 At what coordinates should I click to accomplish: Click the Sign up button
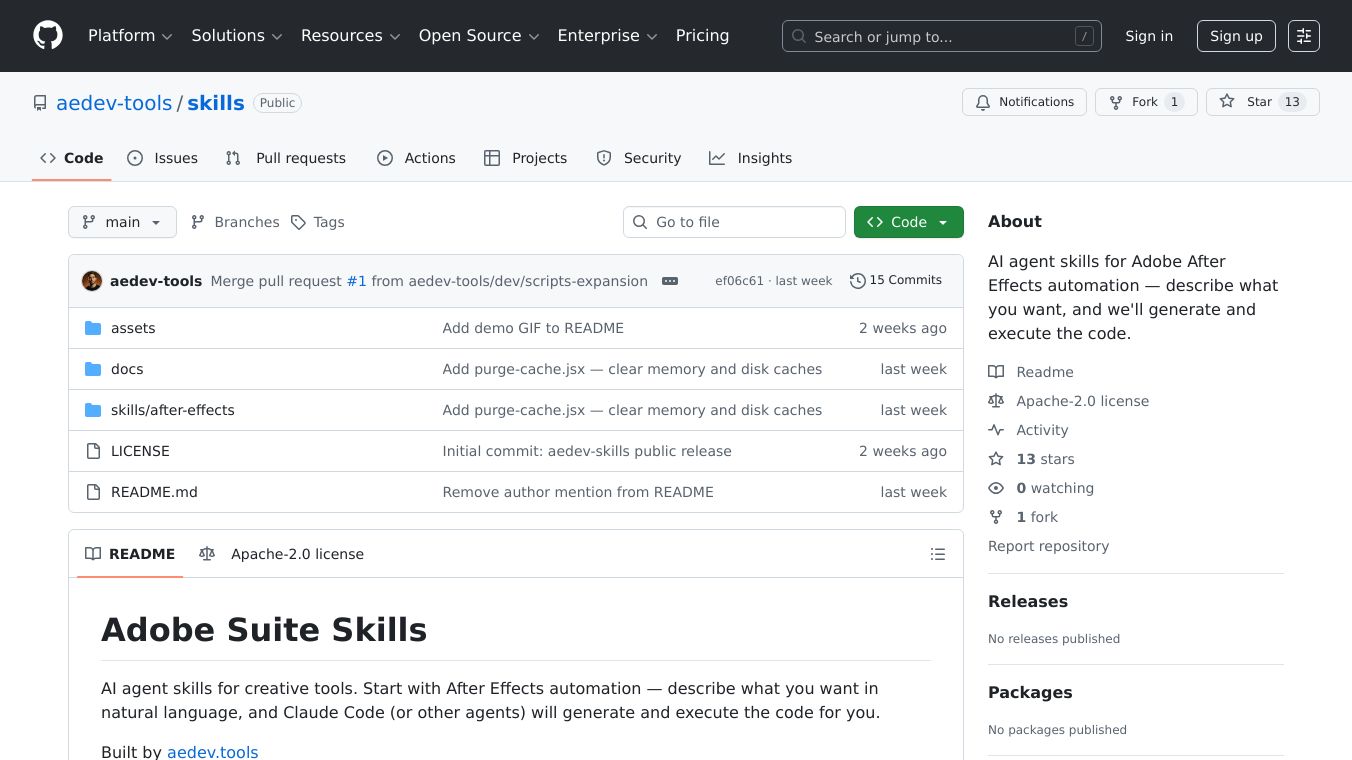[x=1236, y=36]
